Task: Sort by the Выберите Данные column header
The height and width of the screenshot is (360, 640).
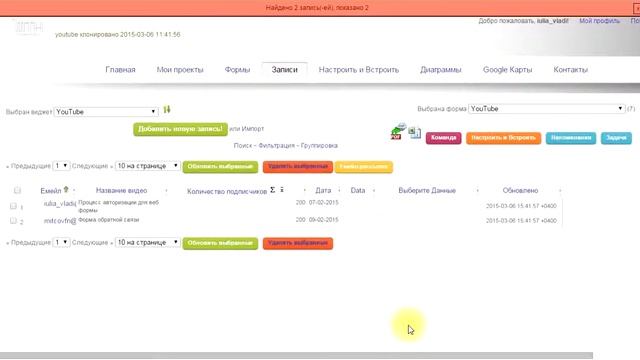Action: coord(427,190)
